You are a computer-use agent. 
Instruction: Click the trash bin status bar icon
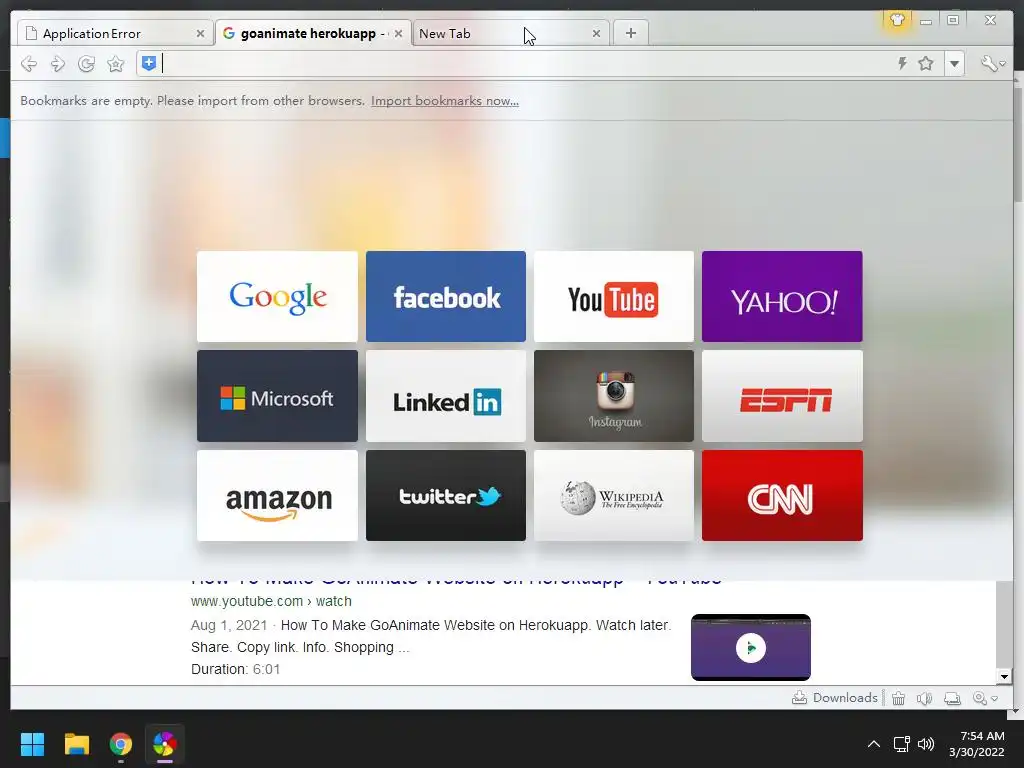(x=899, y=698)
